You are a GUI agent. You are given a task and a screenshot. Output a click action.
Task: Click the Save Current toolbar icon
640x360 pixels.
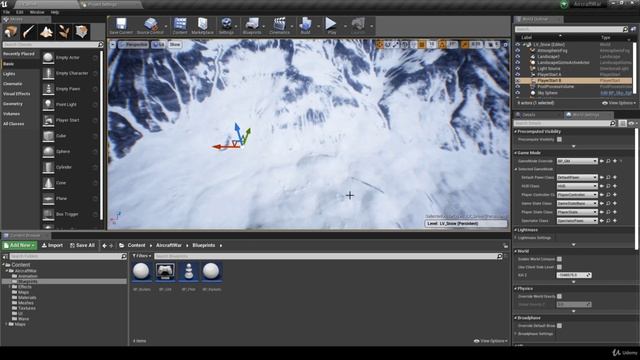point(121,24)
